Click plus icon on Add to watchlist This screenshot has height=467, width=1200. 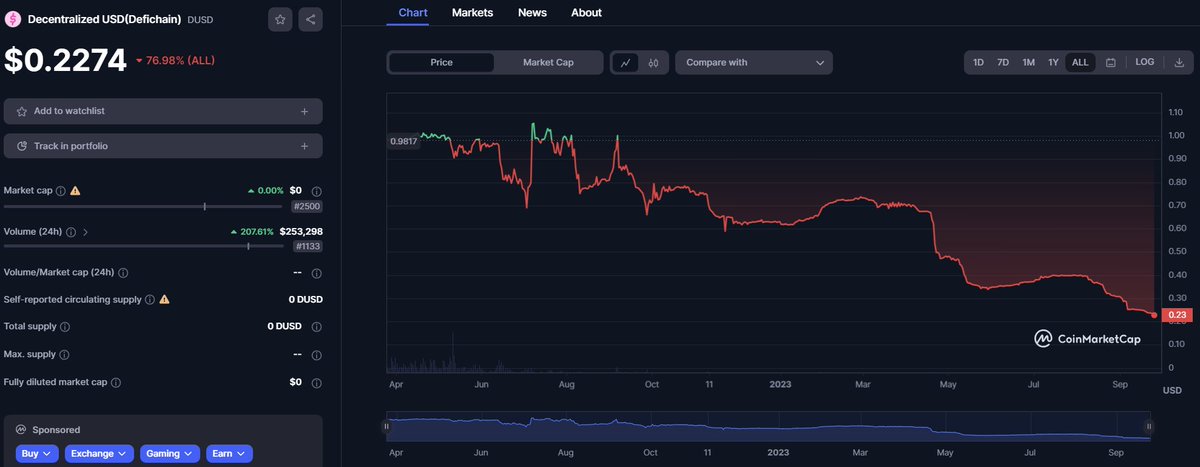coord(304,111)
